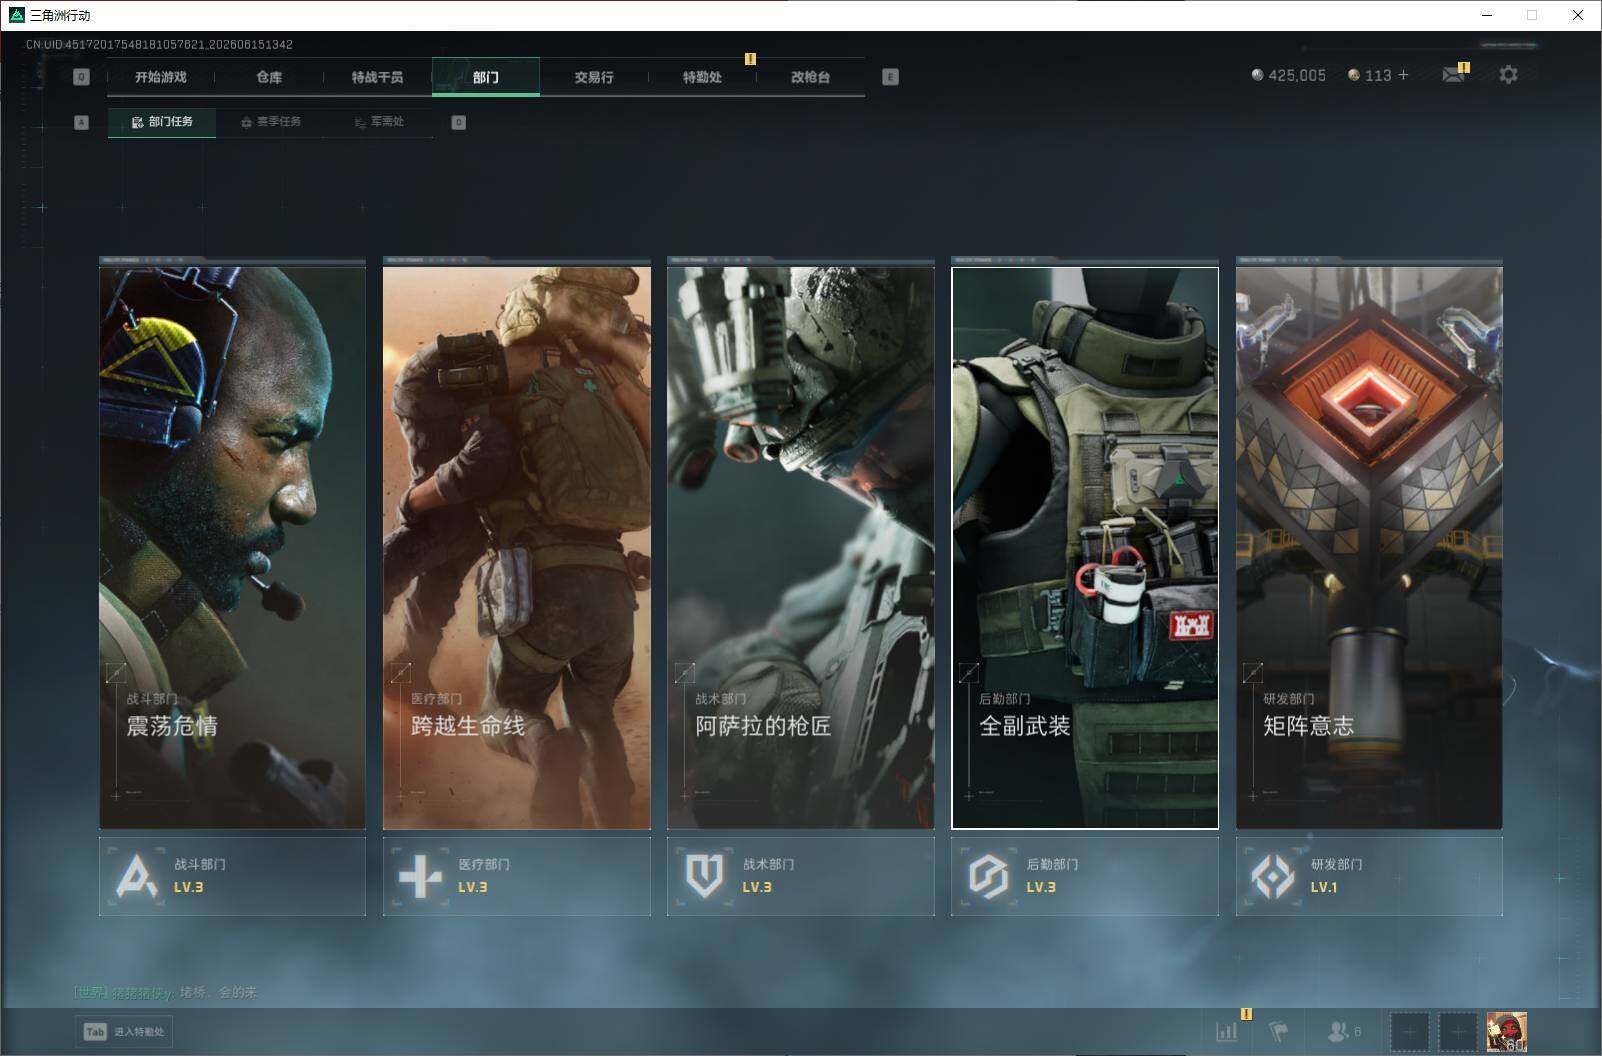Click the A previous sub-tab key icon
1602x1056 pixels.
(82, 122)
